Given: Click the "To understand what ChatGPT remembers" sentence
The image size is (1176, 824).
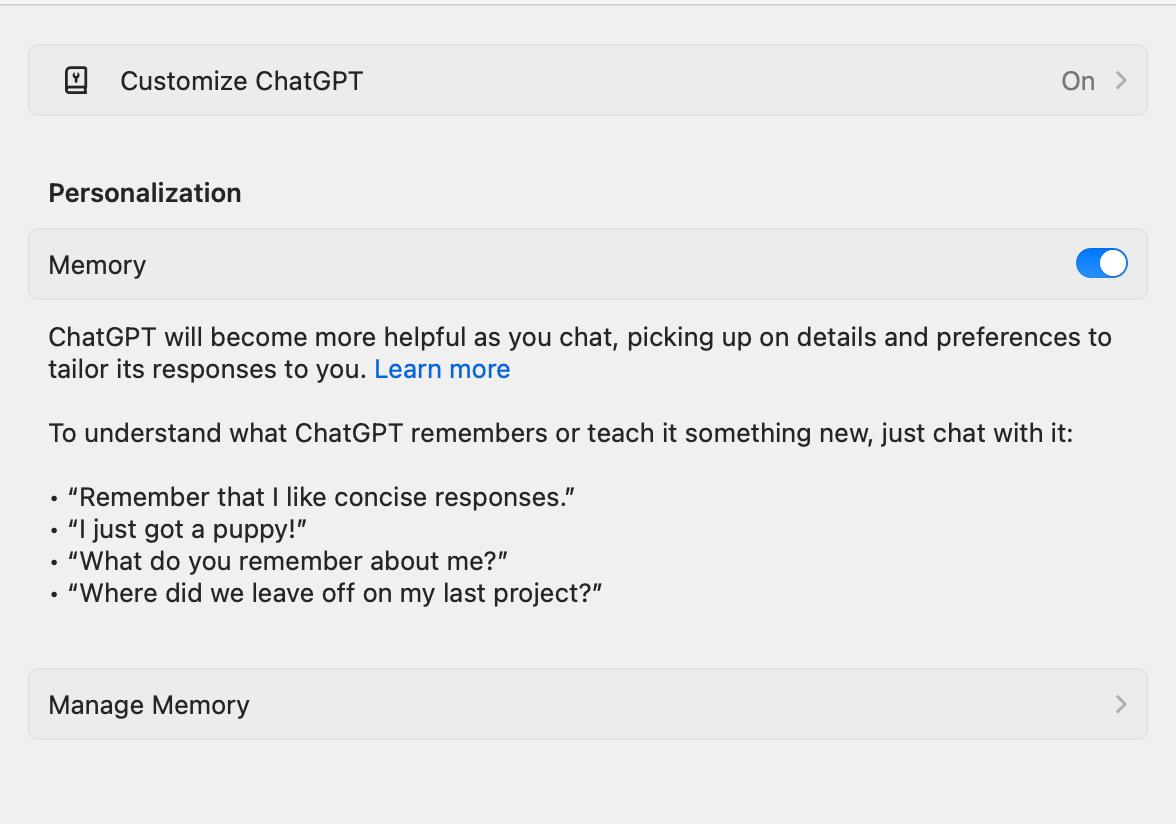Looking at the screenshot, I should click(x=560, y=433).
